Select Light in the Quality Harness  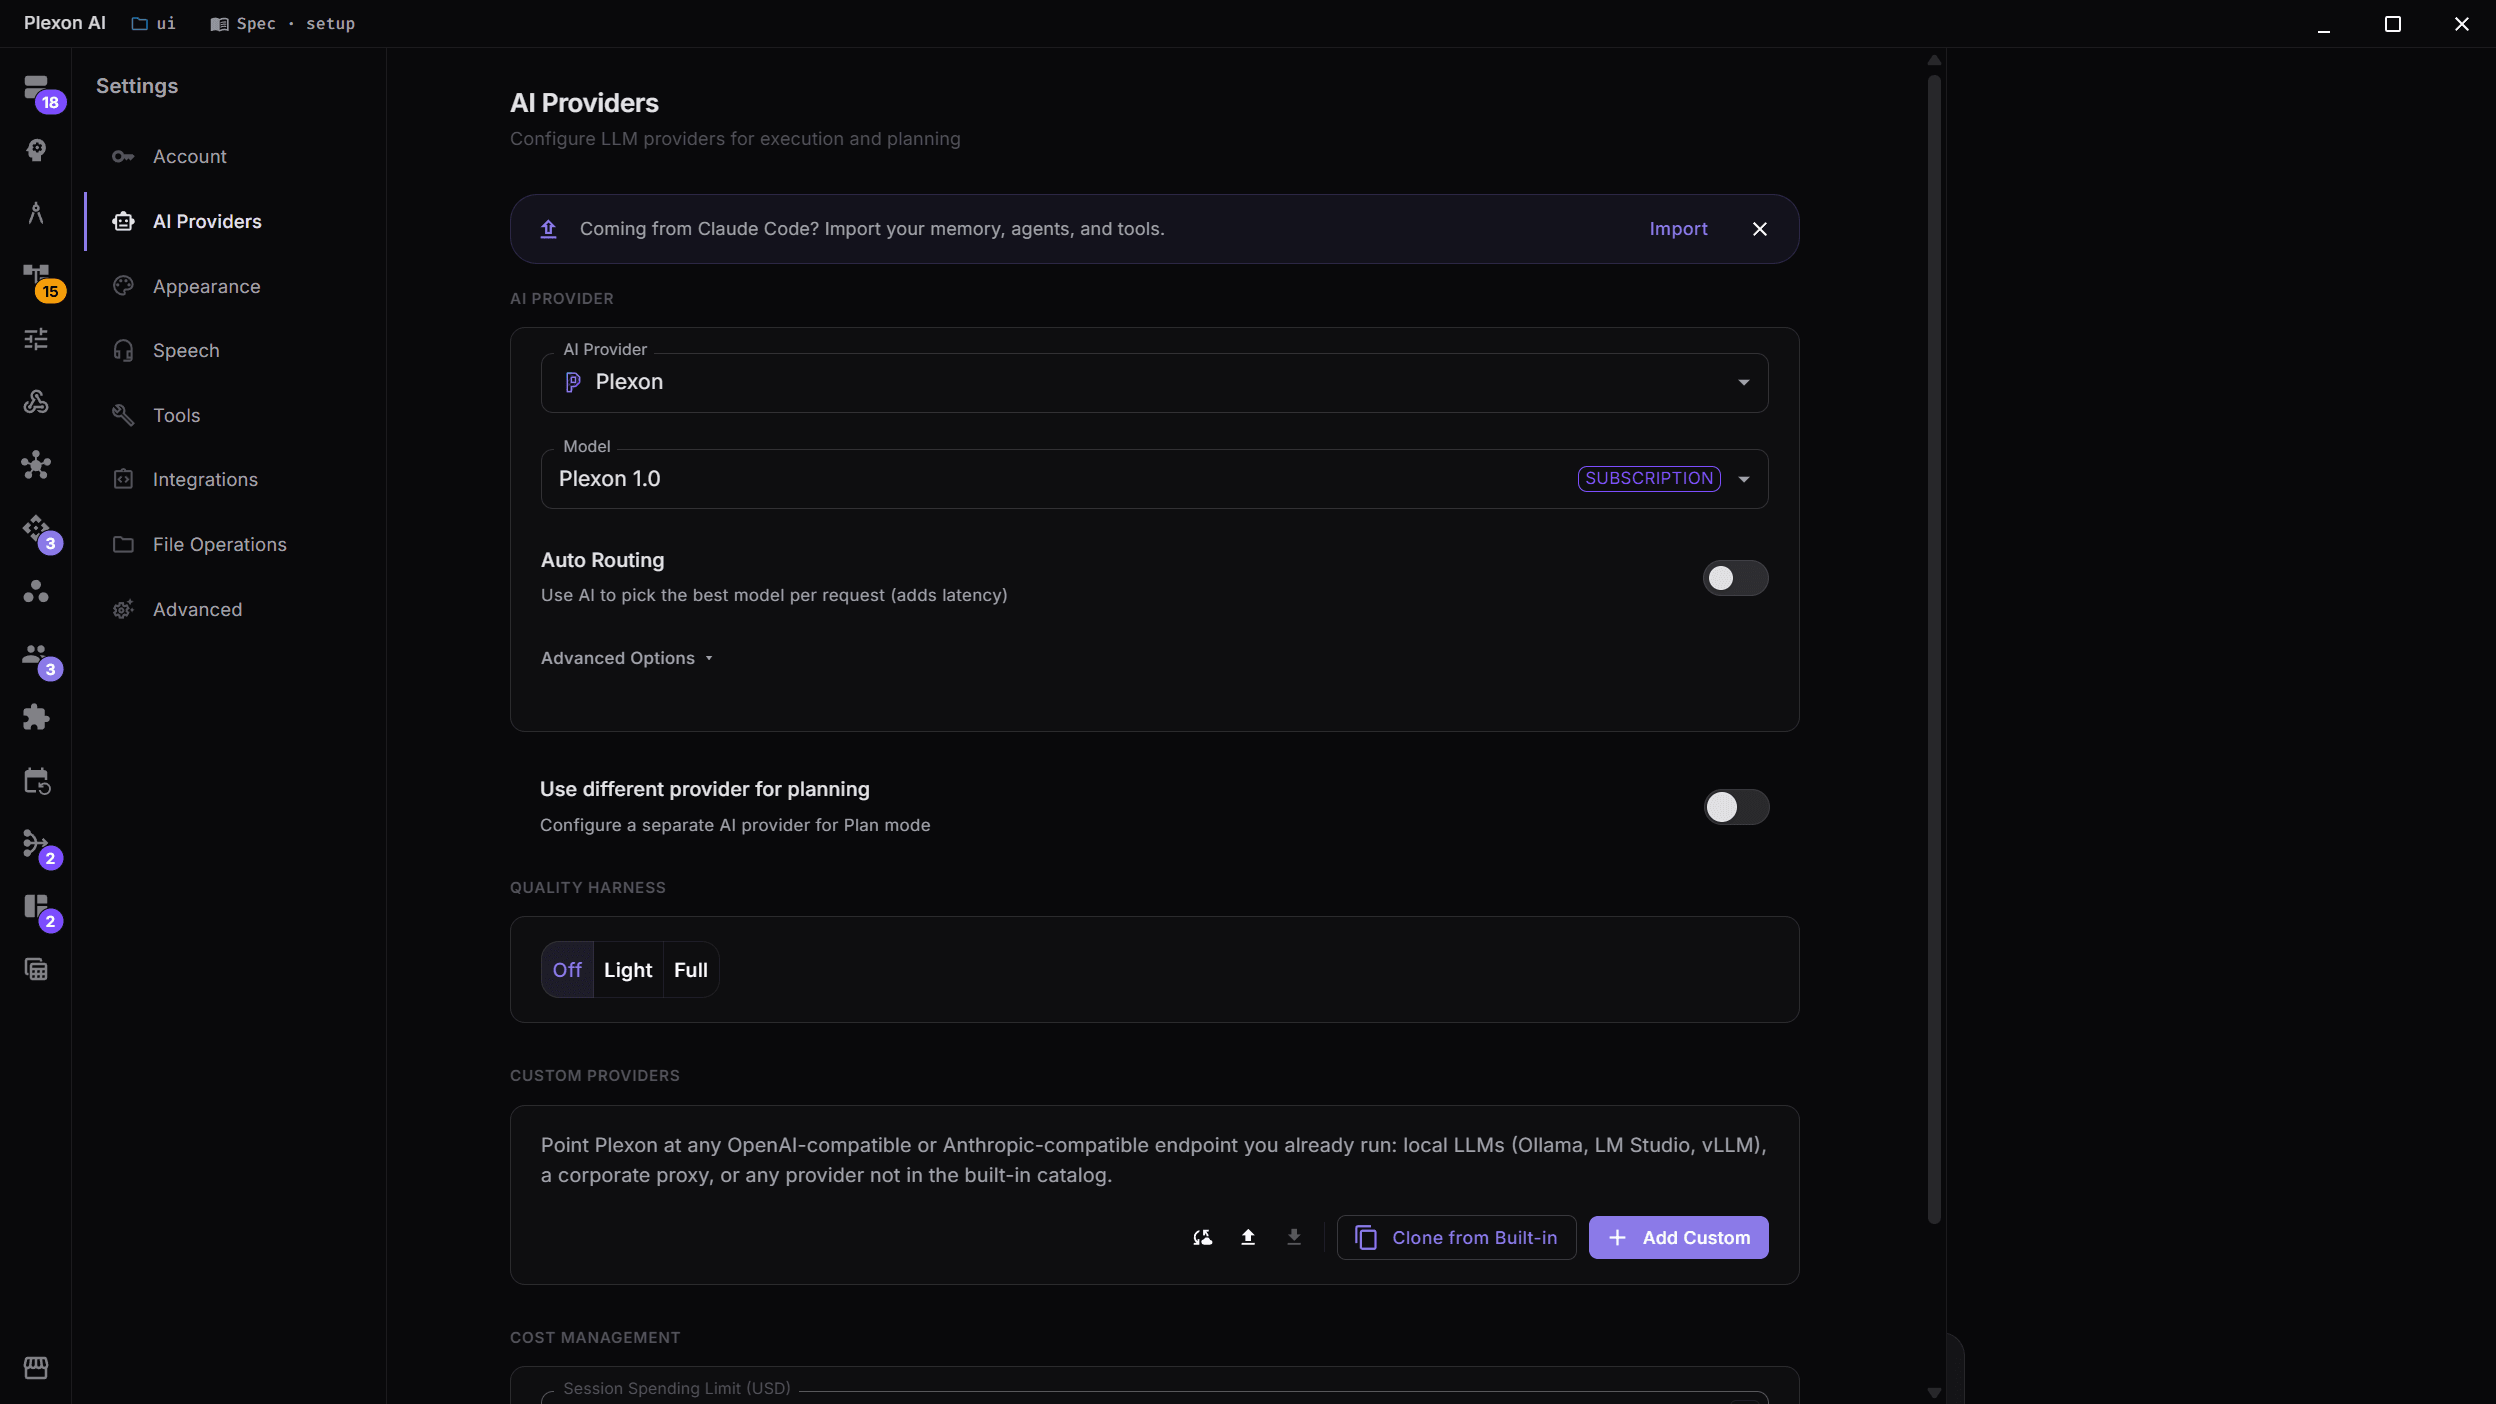coord(628,970)
